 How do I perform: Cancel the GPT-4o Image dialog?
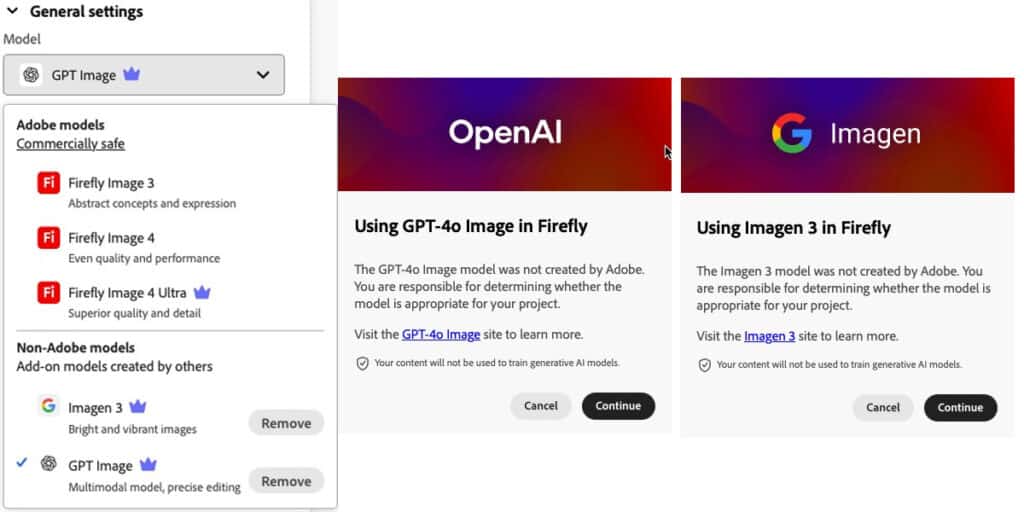point(541,406)
